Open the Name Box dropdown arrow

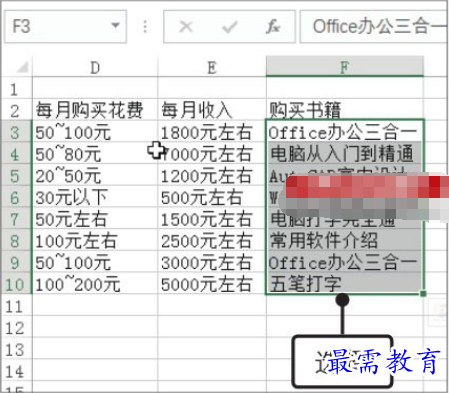click(x=115, y=25)
